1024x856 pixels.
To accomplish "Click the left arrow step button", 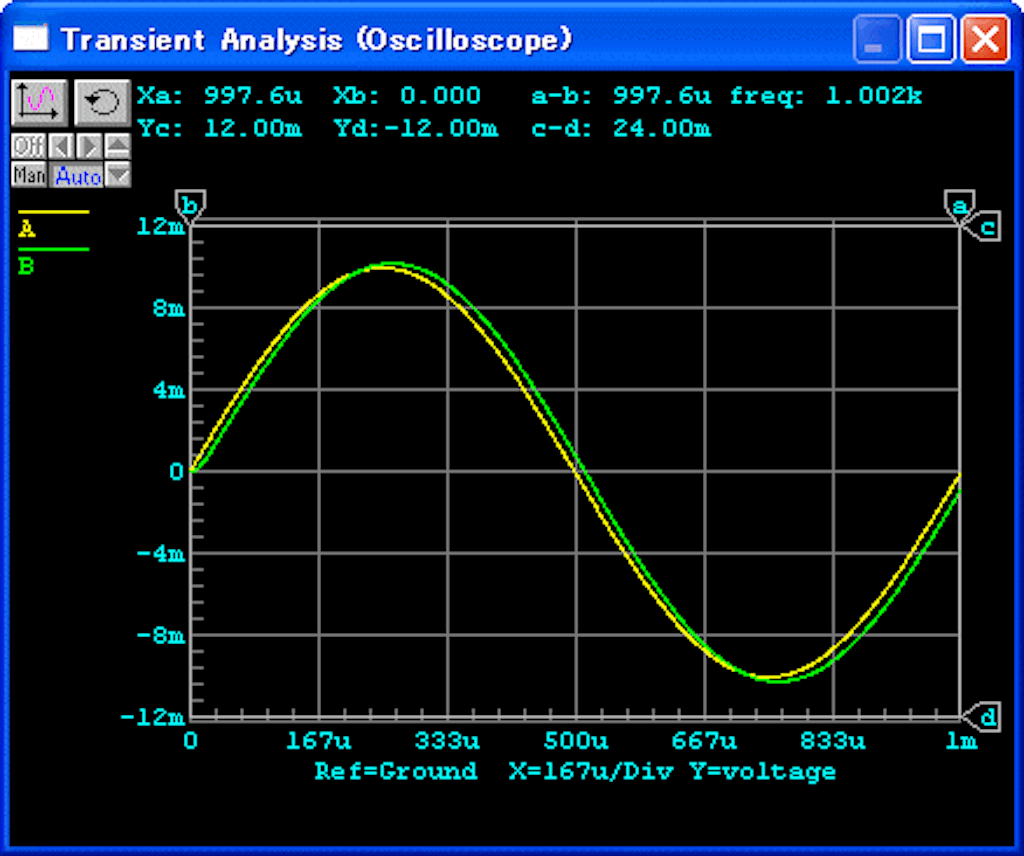I will pyautogui.click(x=61, y=146).
